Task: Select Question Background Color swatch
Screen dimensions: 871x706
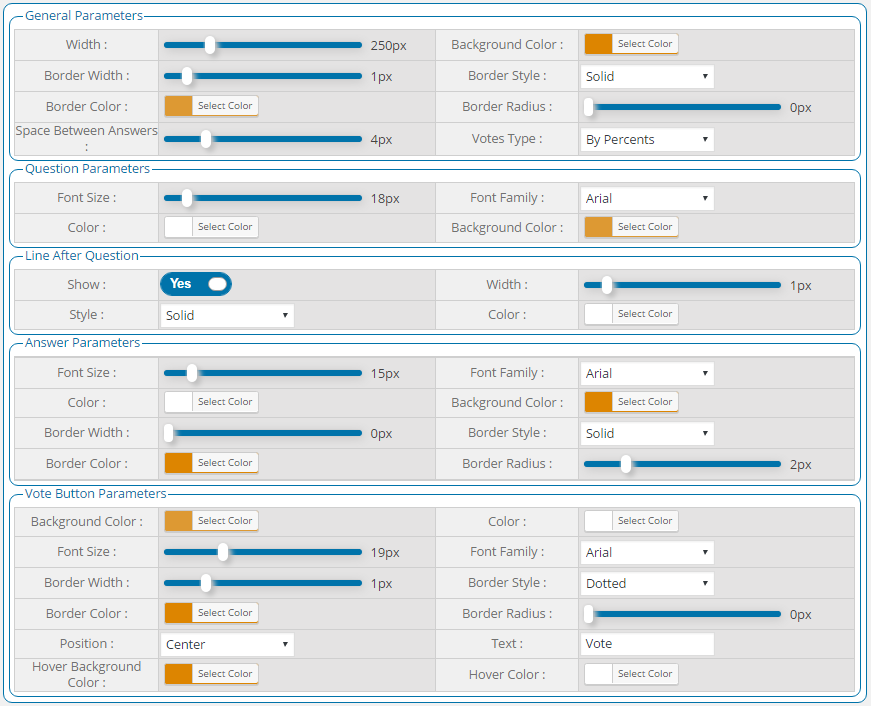Action: tap(631, 227)
